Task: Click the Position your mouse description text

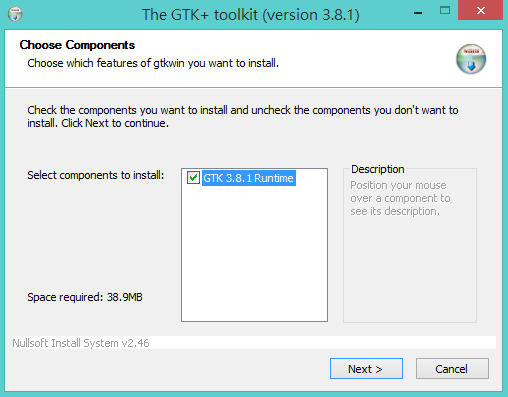Action: coord(400,198)
